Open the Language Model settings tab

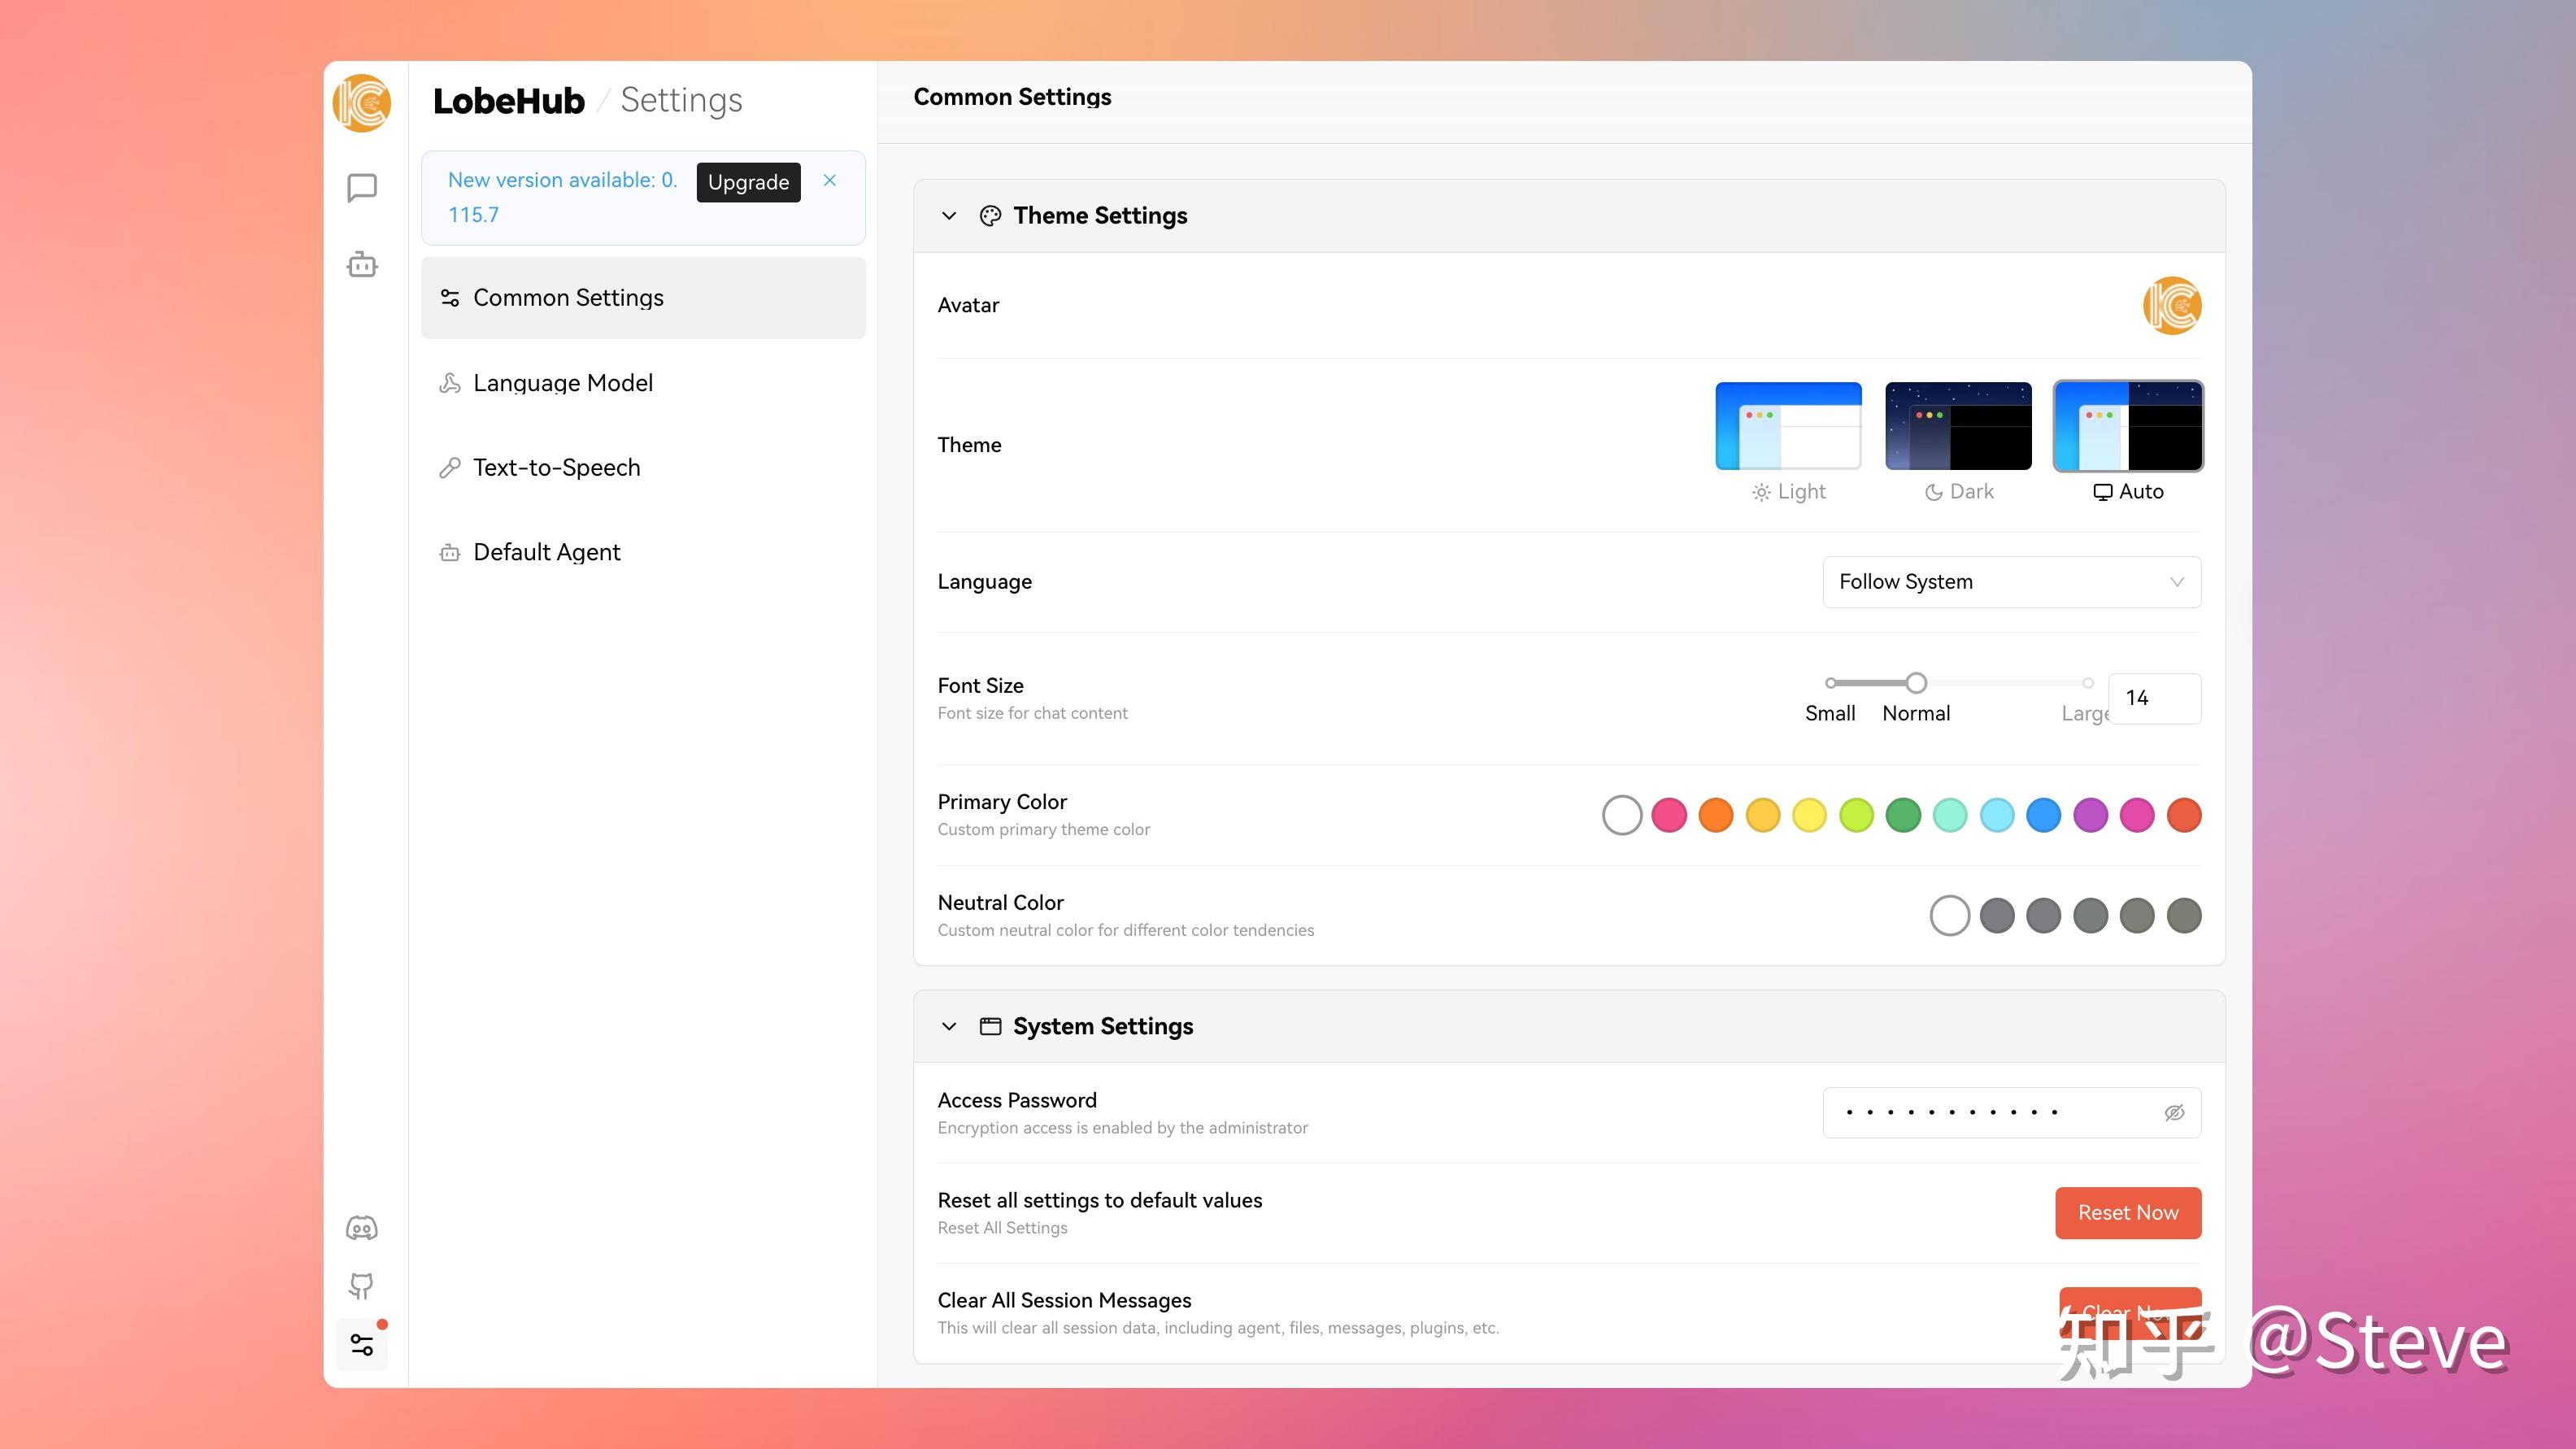coord(562,383)
